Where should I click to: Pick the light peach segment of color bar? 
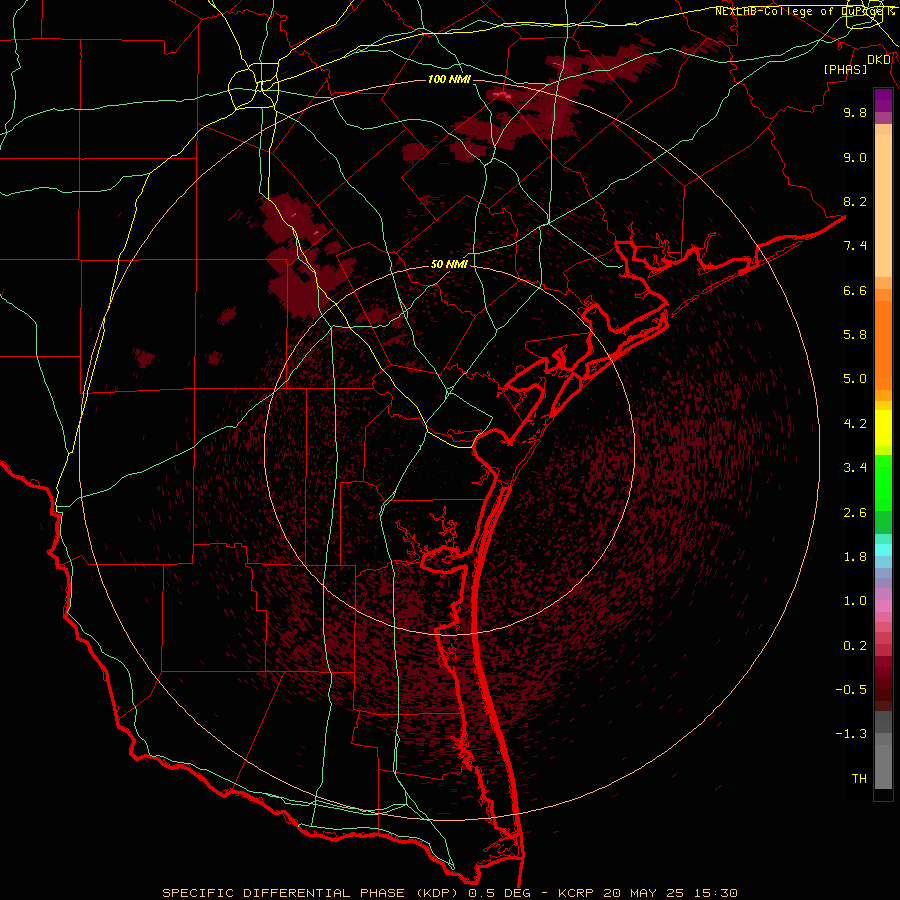pyautogui.click(x=883, y=205)
